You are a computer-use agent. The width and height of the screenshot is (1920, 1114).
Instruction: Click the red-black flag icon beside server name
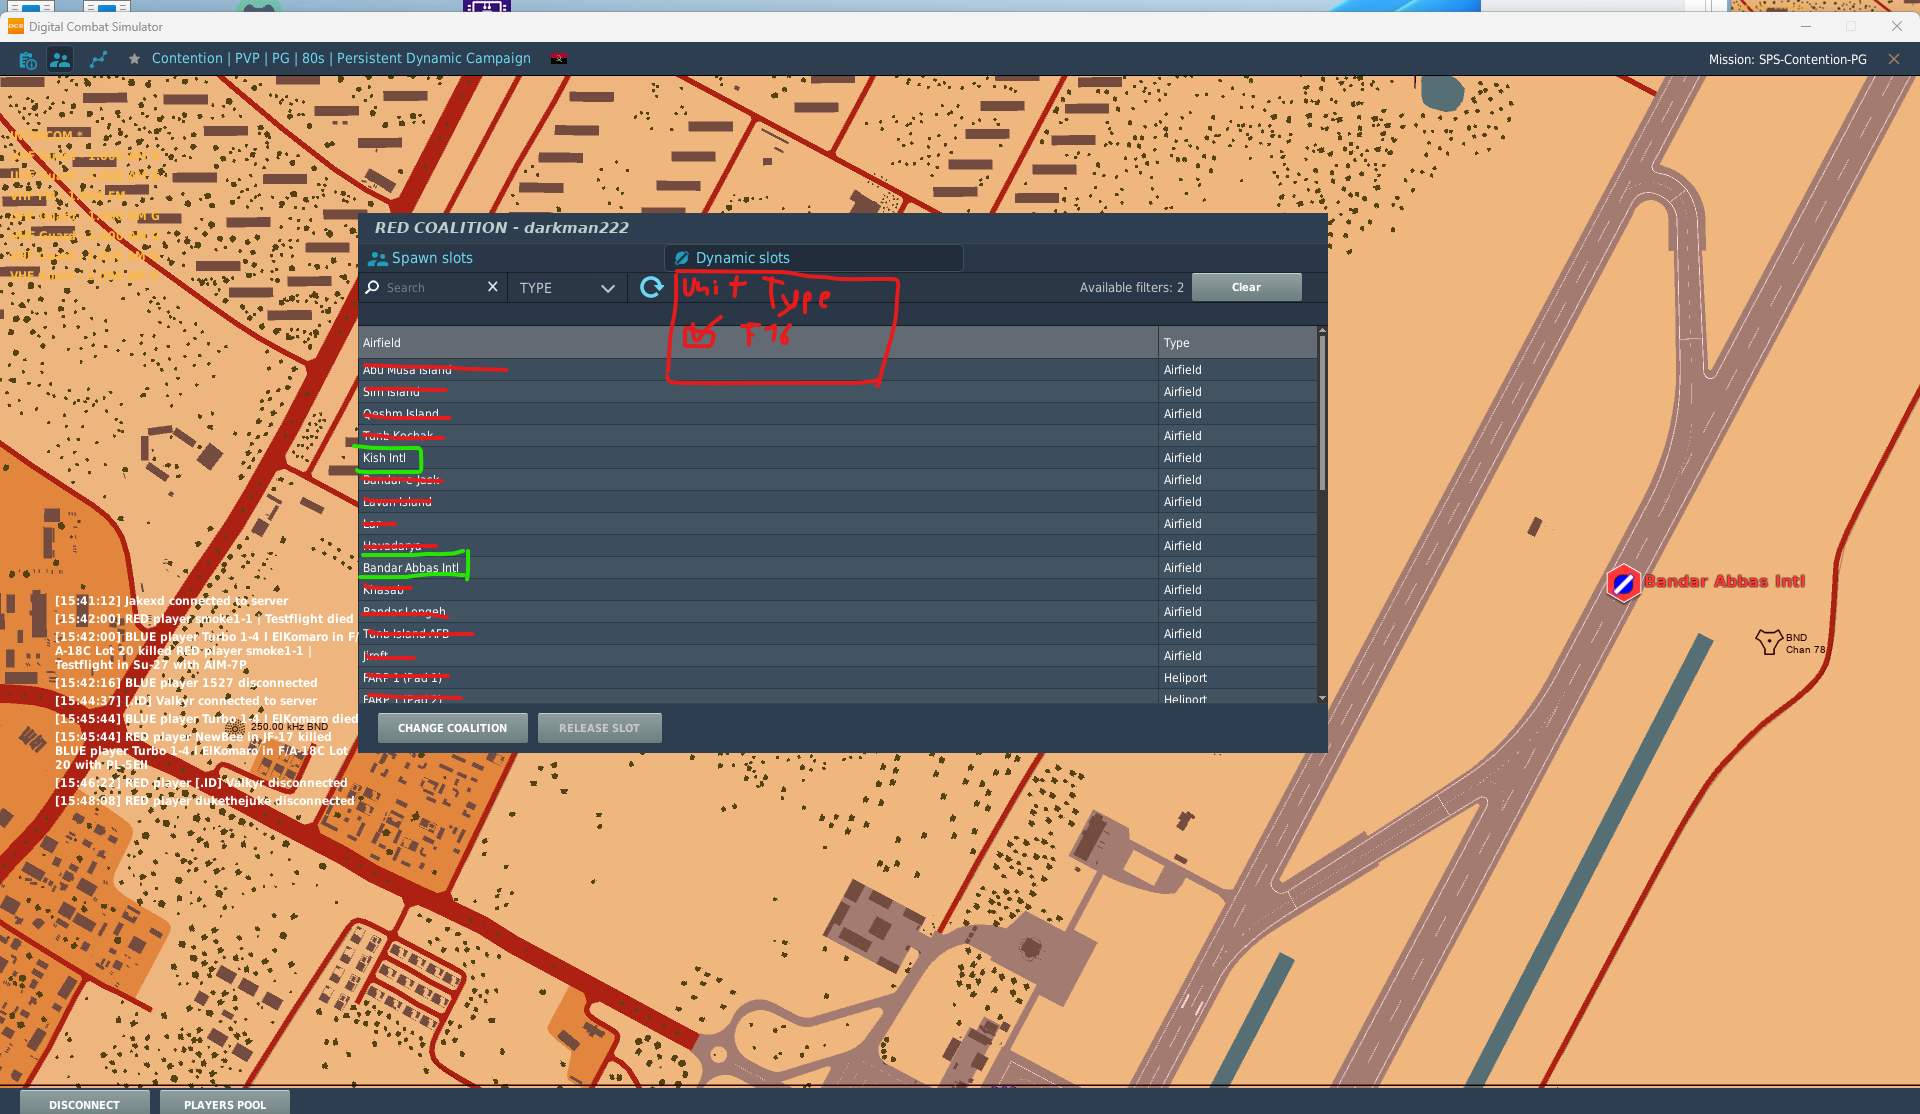click(x=559, y=59)
